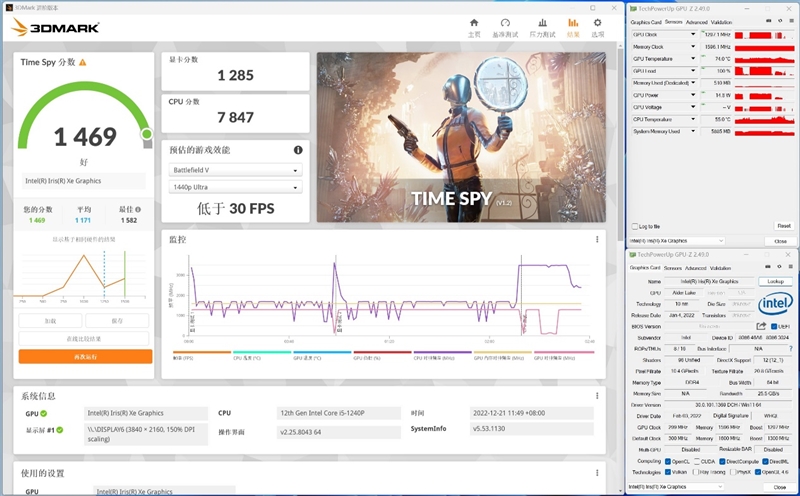This screenshot has height=496, width=800.
Task: Open the Battlefield V game dropdown
Action: (235, 170)
